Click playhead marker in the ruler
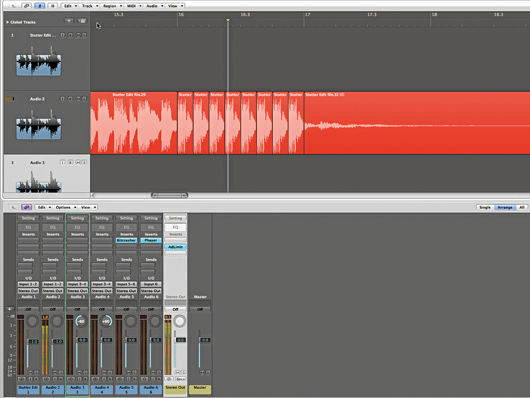 (228, 21)
